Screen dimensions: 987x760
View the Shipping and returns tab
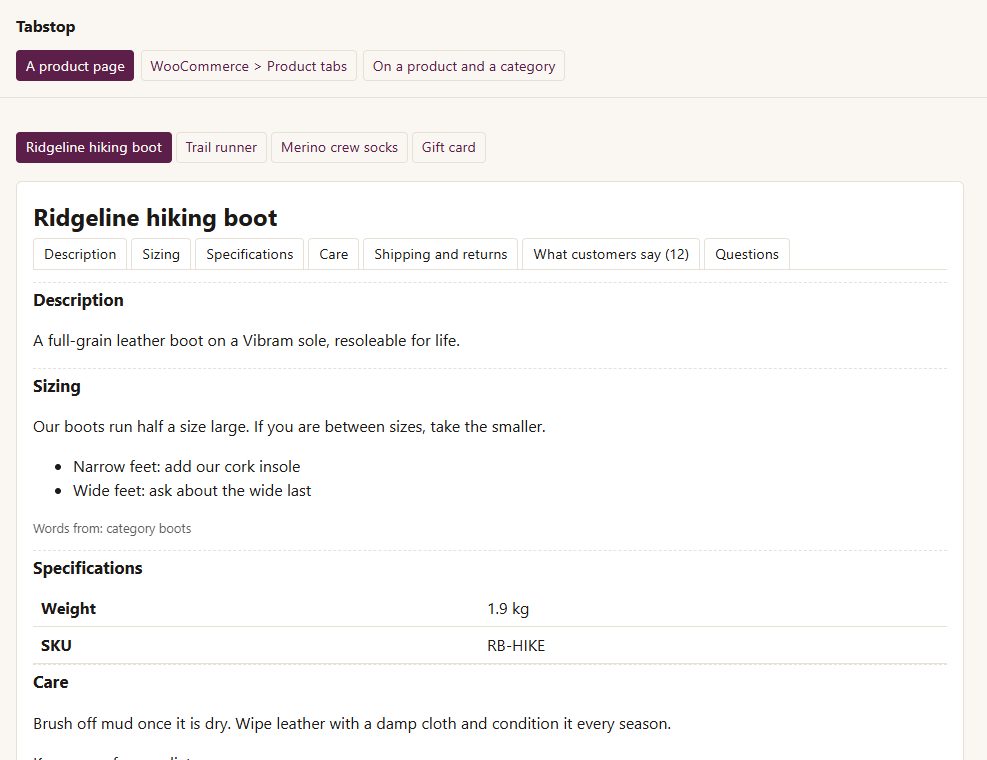coord(441,254)
